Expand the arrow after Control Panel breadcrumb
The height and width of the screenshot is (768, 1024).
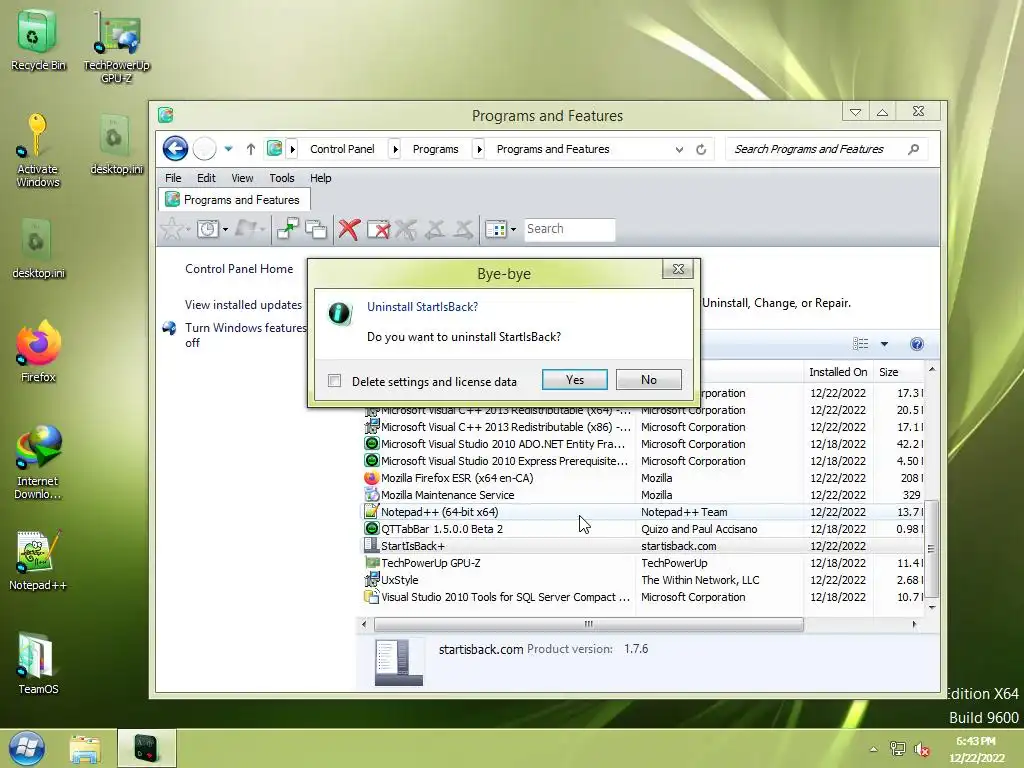coord(395,150)
